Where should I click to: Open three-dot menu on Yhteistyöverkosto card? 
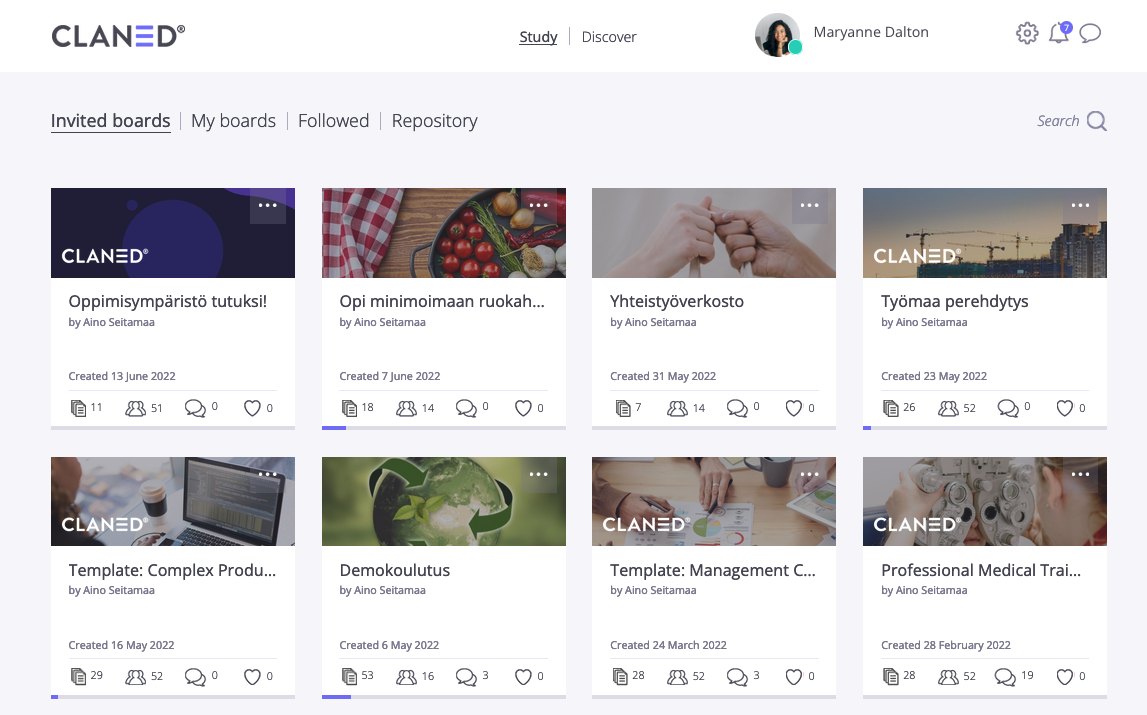(x=809, y=206)
